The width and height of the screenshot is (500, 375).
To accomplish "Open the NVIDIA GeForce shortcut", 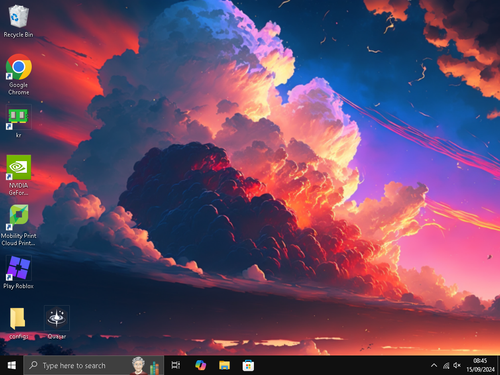I will (x=18, y=175).
